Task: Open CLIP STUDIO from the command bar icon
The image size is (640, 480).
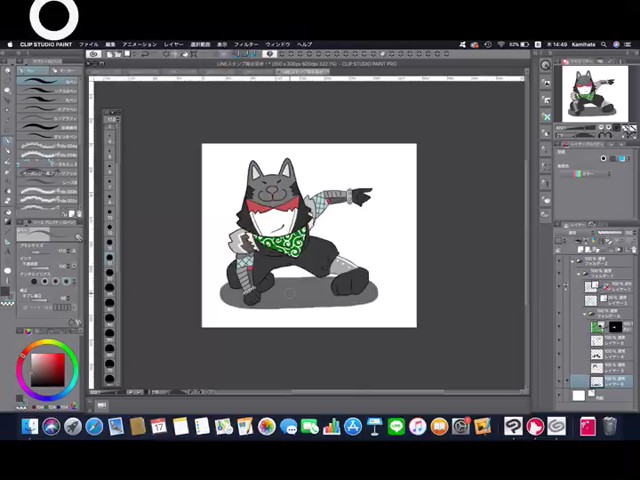Action: click(x=93, y=54)
